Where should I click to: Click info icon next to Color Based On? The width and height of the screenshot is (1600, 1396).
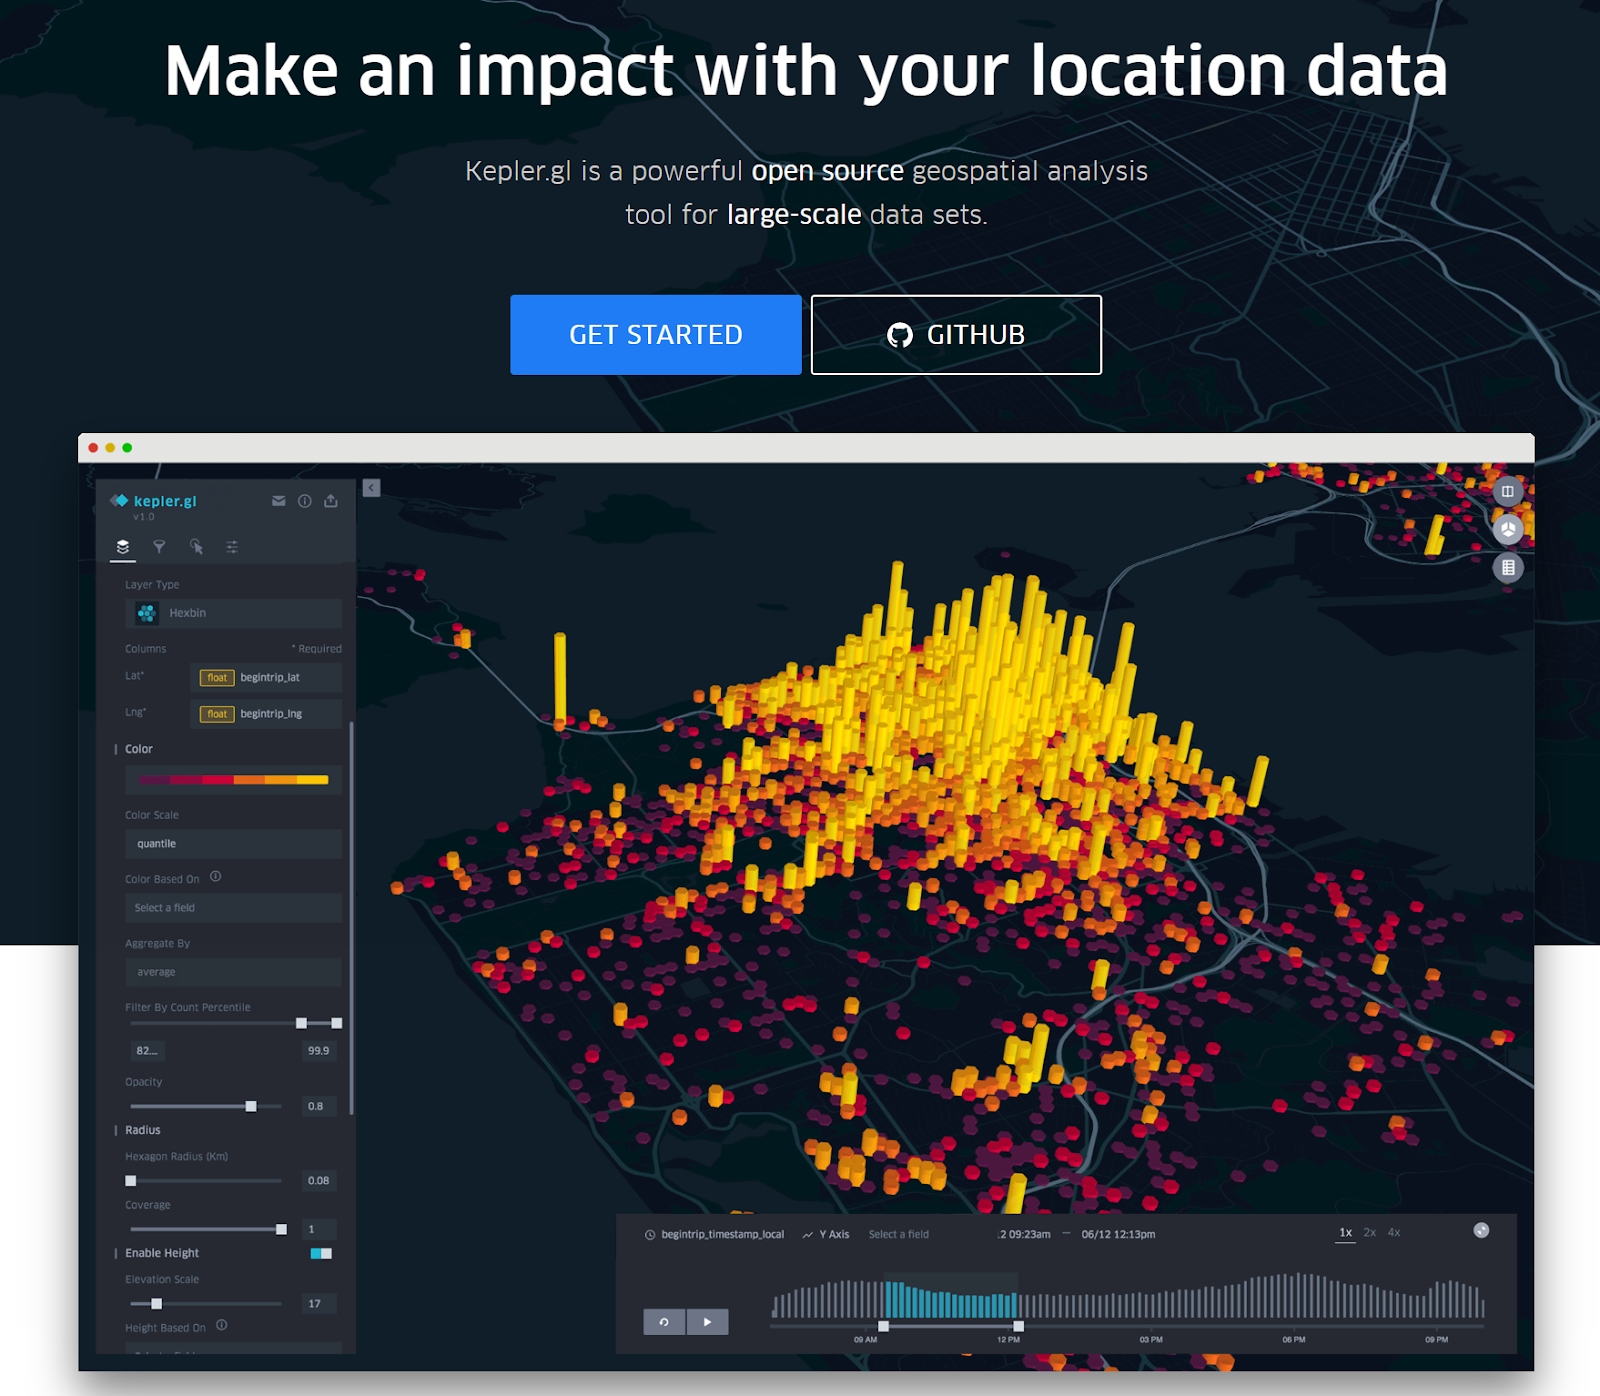215,877
